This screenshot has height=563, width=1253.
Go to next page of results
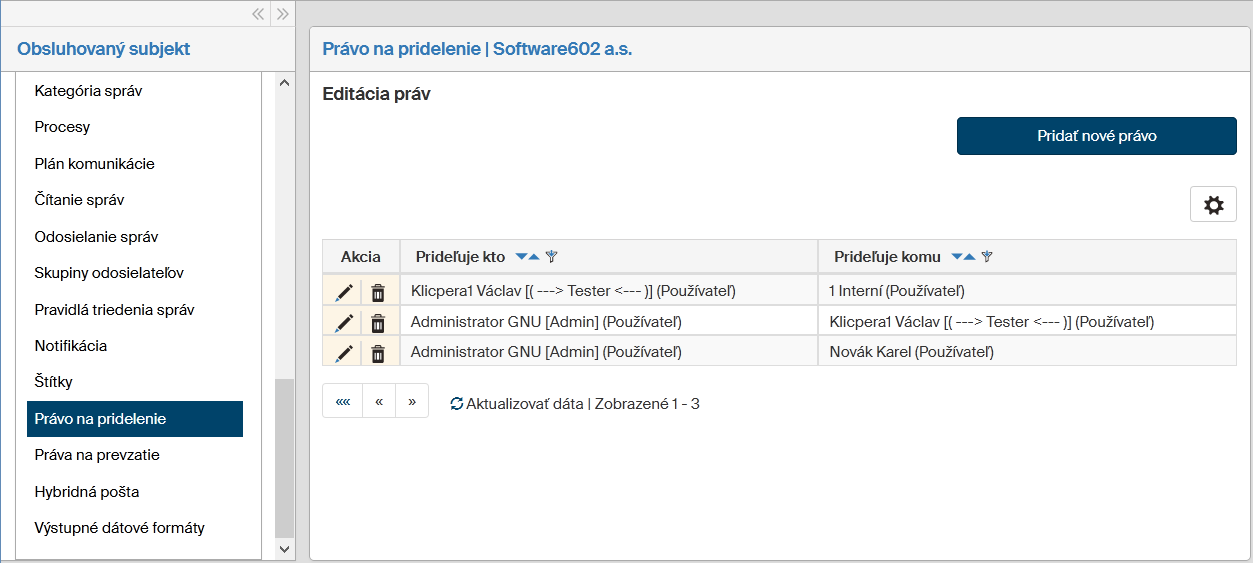click(x=412, y=401)
